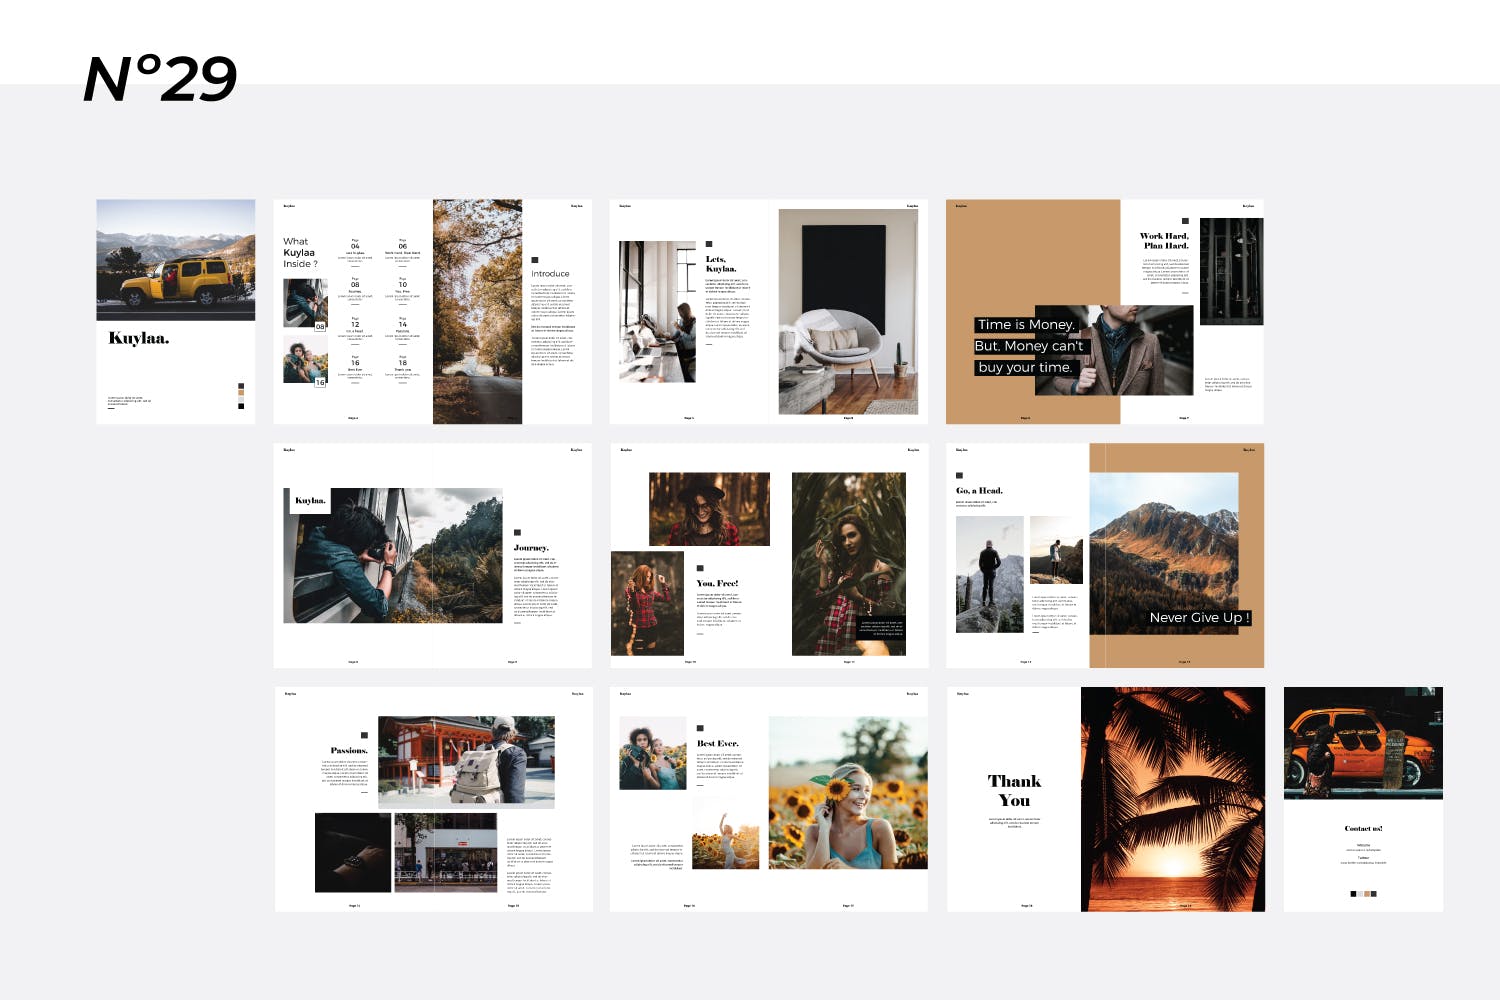Image resolution: width=1500 pixels, height=1000 pixels.
Task: Click the orange swatch on the Contact us slide
Action: pyautogui.click(x=1367, y=893)
